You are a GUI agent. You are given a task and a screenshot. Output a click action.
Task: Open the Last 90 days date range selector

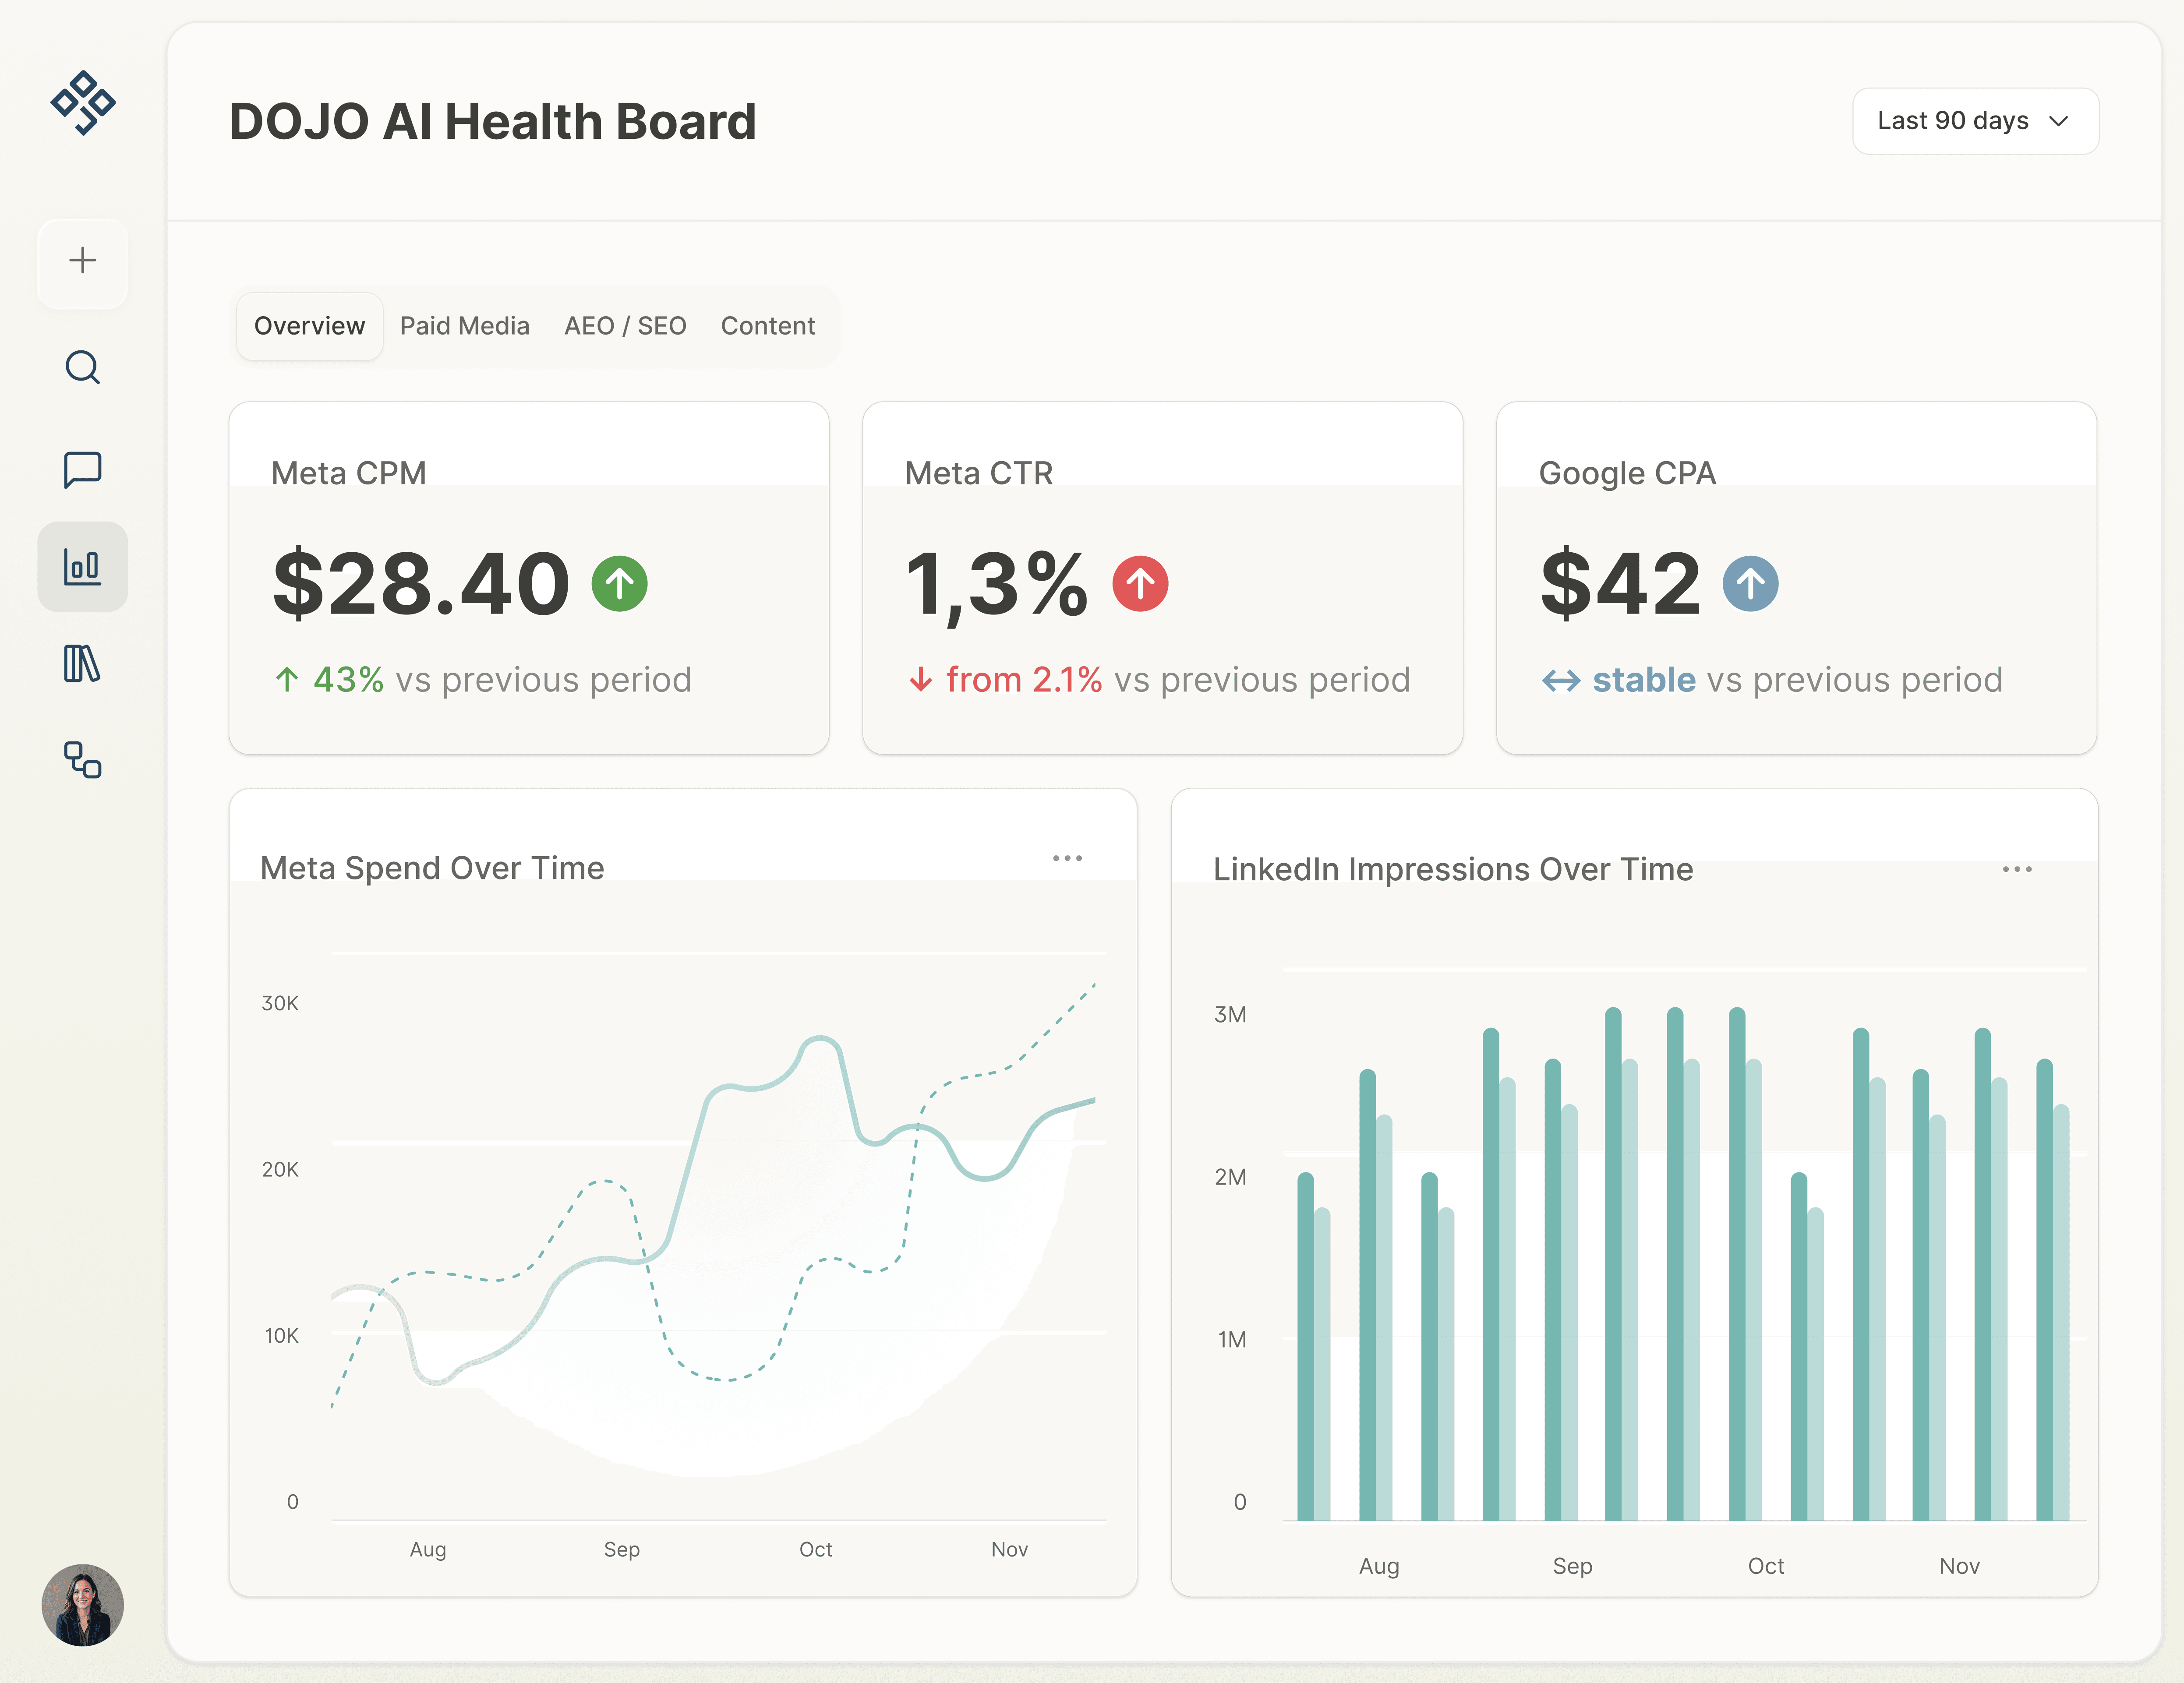1975,121
